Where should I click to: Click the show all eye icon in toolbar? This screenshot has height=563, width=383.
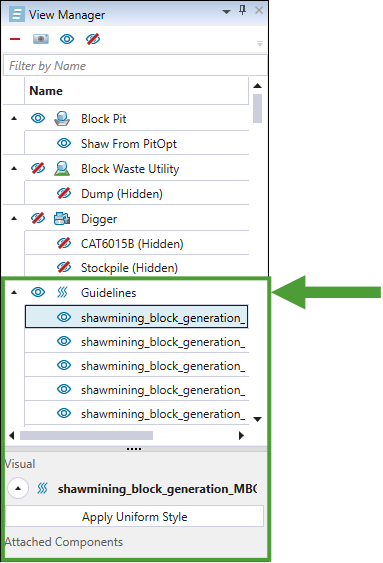tap(67, 39)
